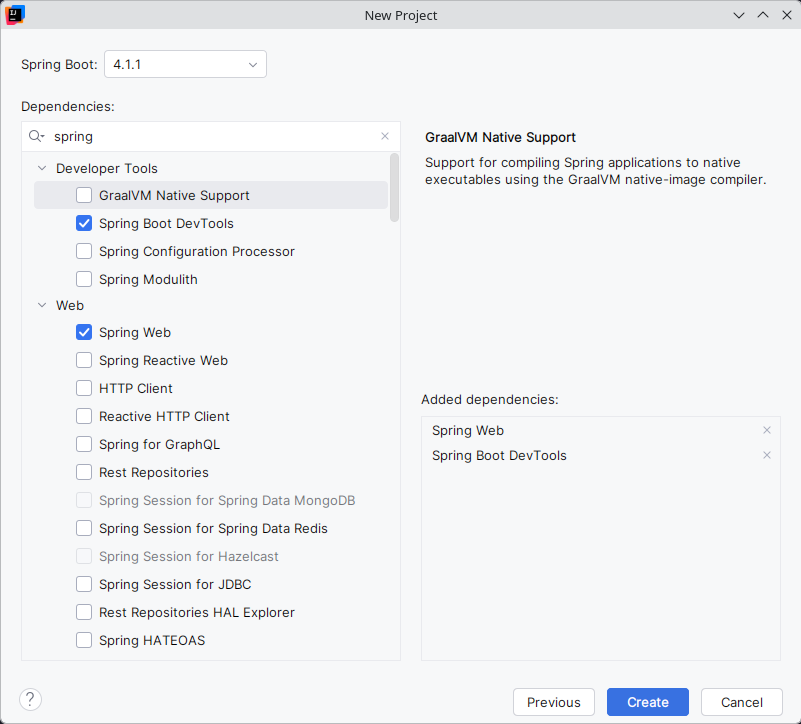Tick Spring Session for JDBC checkbox

84,584
